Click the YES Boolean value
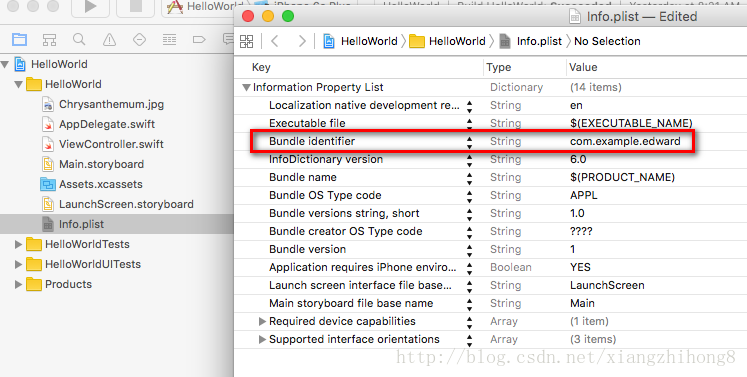The height and width of the screenshot is (377, 747). click(x=580, y=268)
